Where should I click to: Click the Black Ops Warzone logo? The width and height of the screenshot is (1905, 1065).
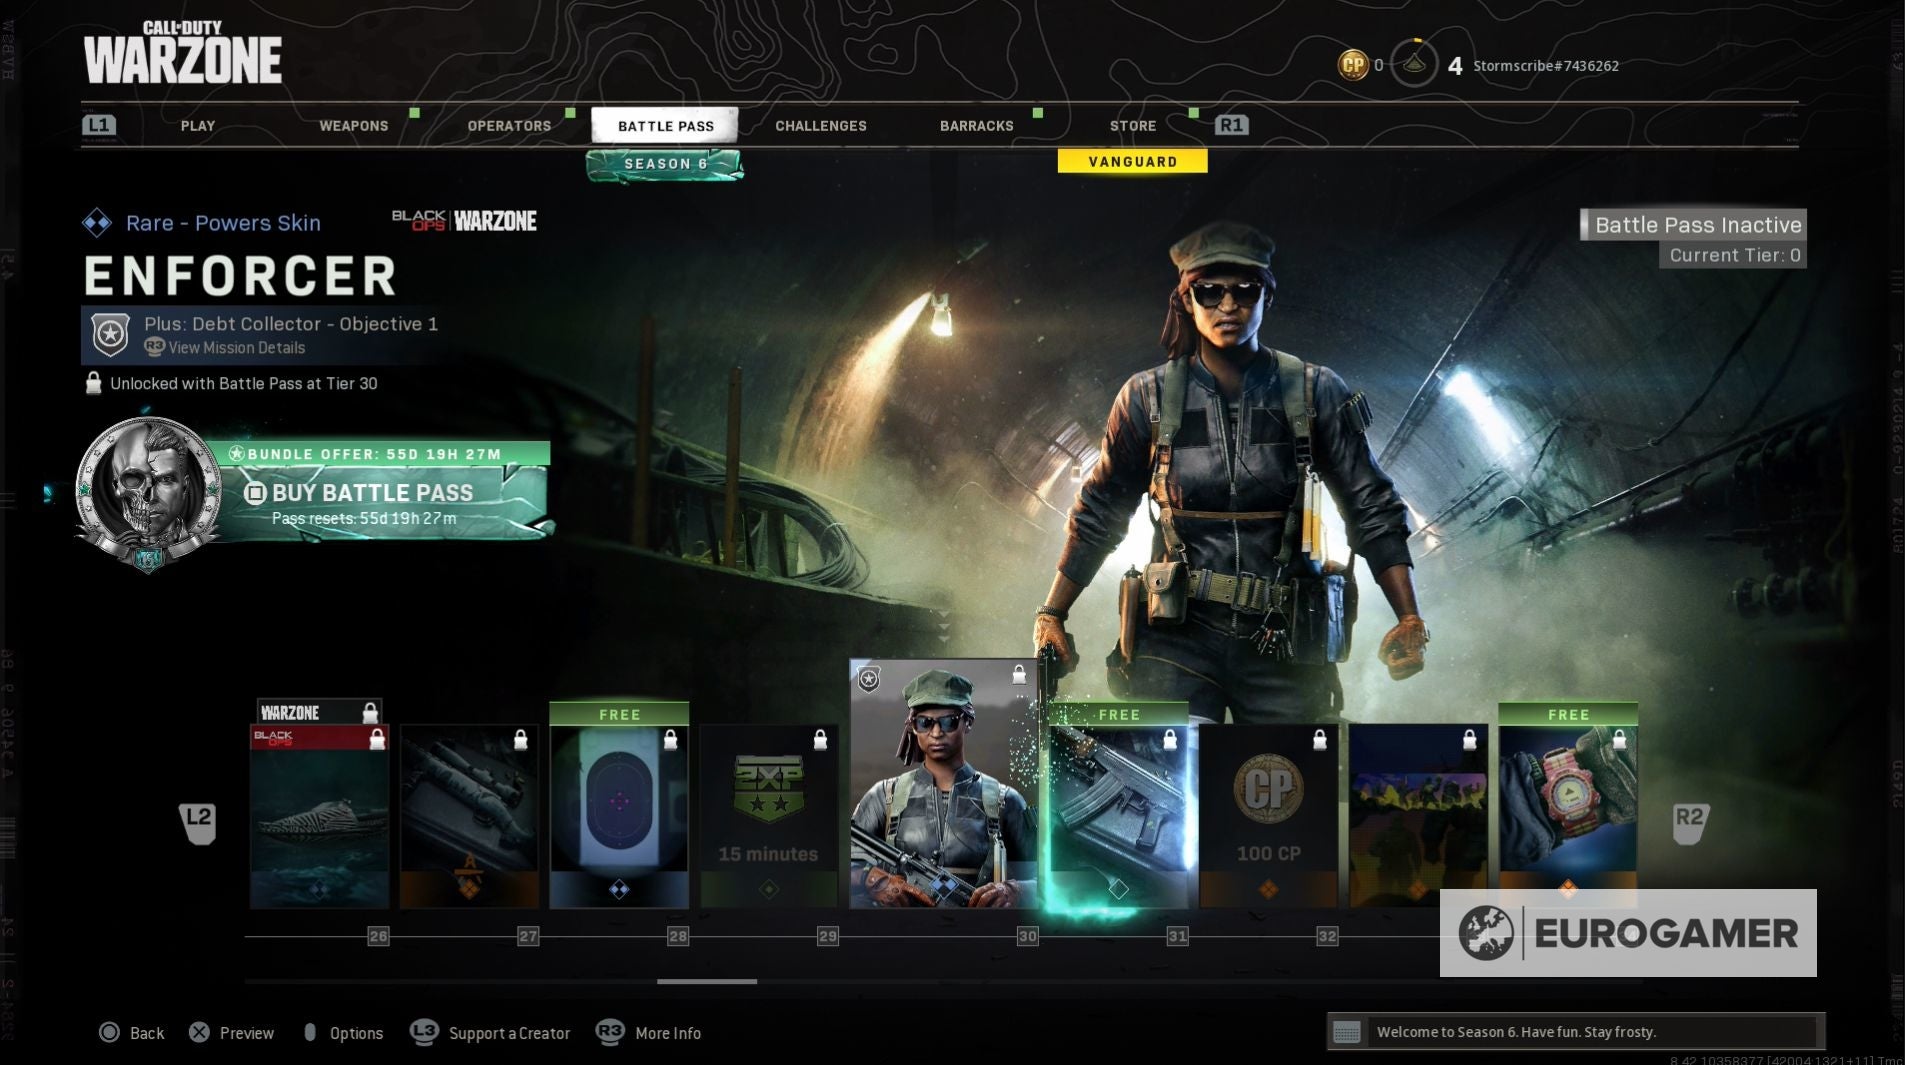click(x=464, y=221)
